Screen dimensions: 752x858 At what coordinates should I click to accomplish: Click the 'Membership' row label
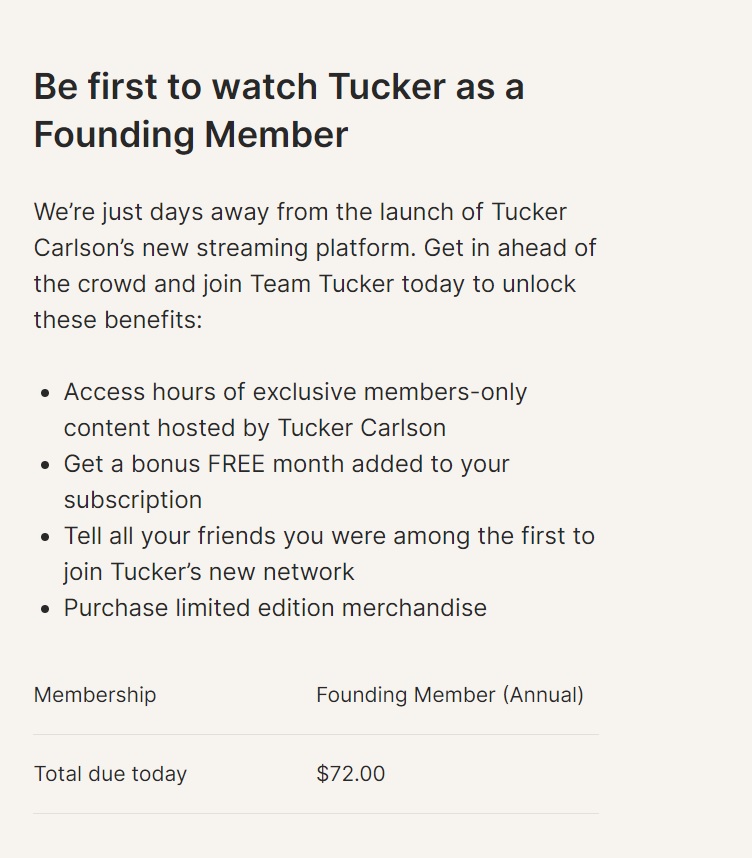(95, 695)
